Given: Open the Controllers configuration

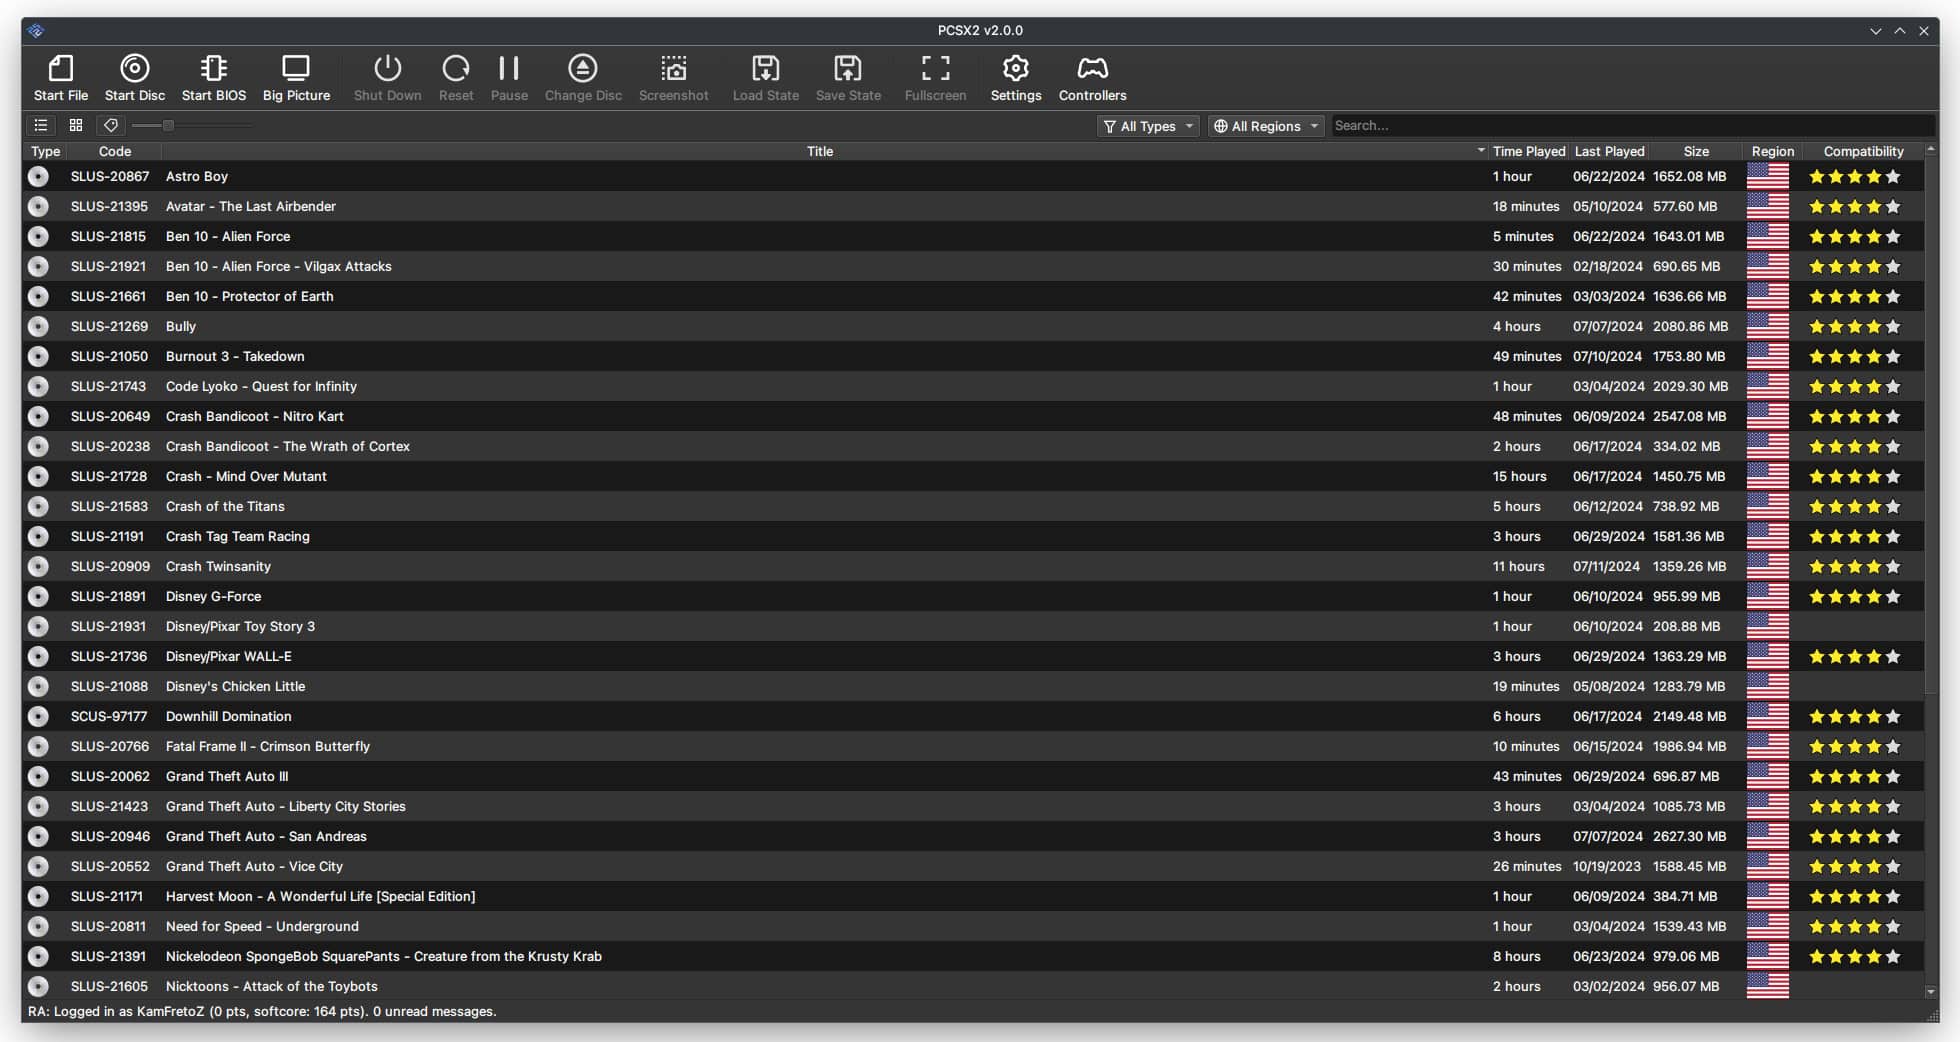Looking at the screenshot, I should (x=1091, y=78).
